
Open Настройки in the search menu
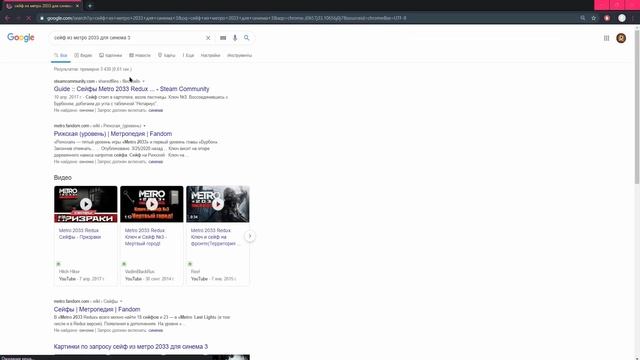tap(211, 55)
